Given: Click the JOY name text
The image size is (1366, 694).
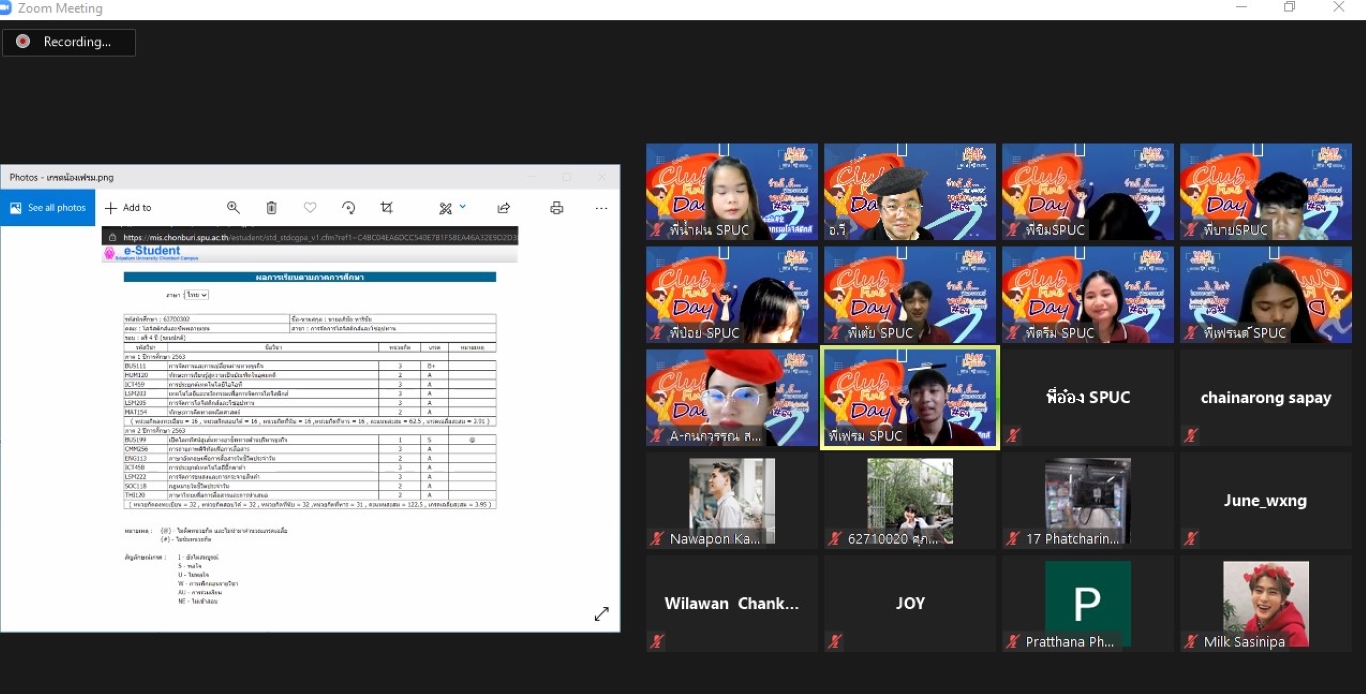Looking at the screenshot, I should click(x=910, y=603).
